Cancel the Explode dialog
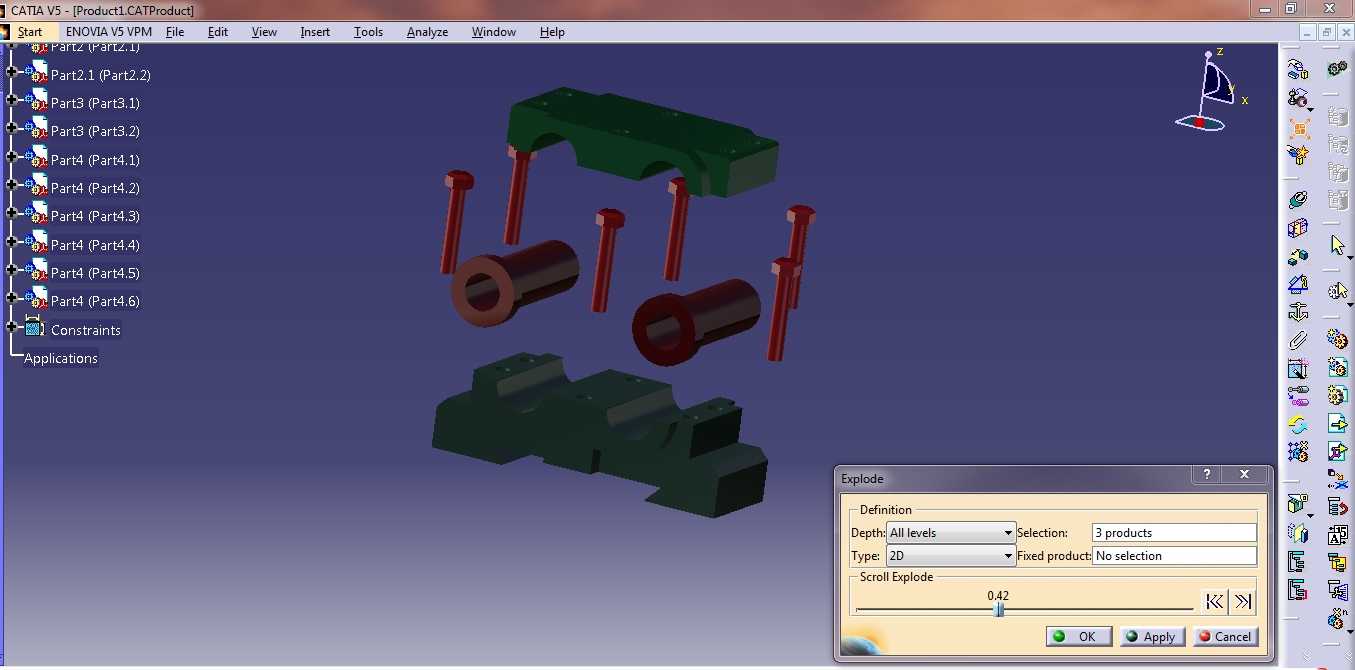This screenshot has height=670, width=1355. (1225, 636)
